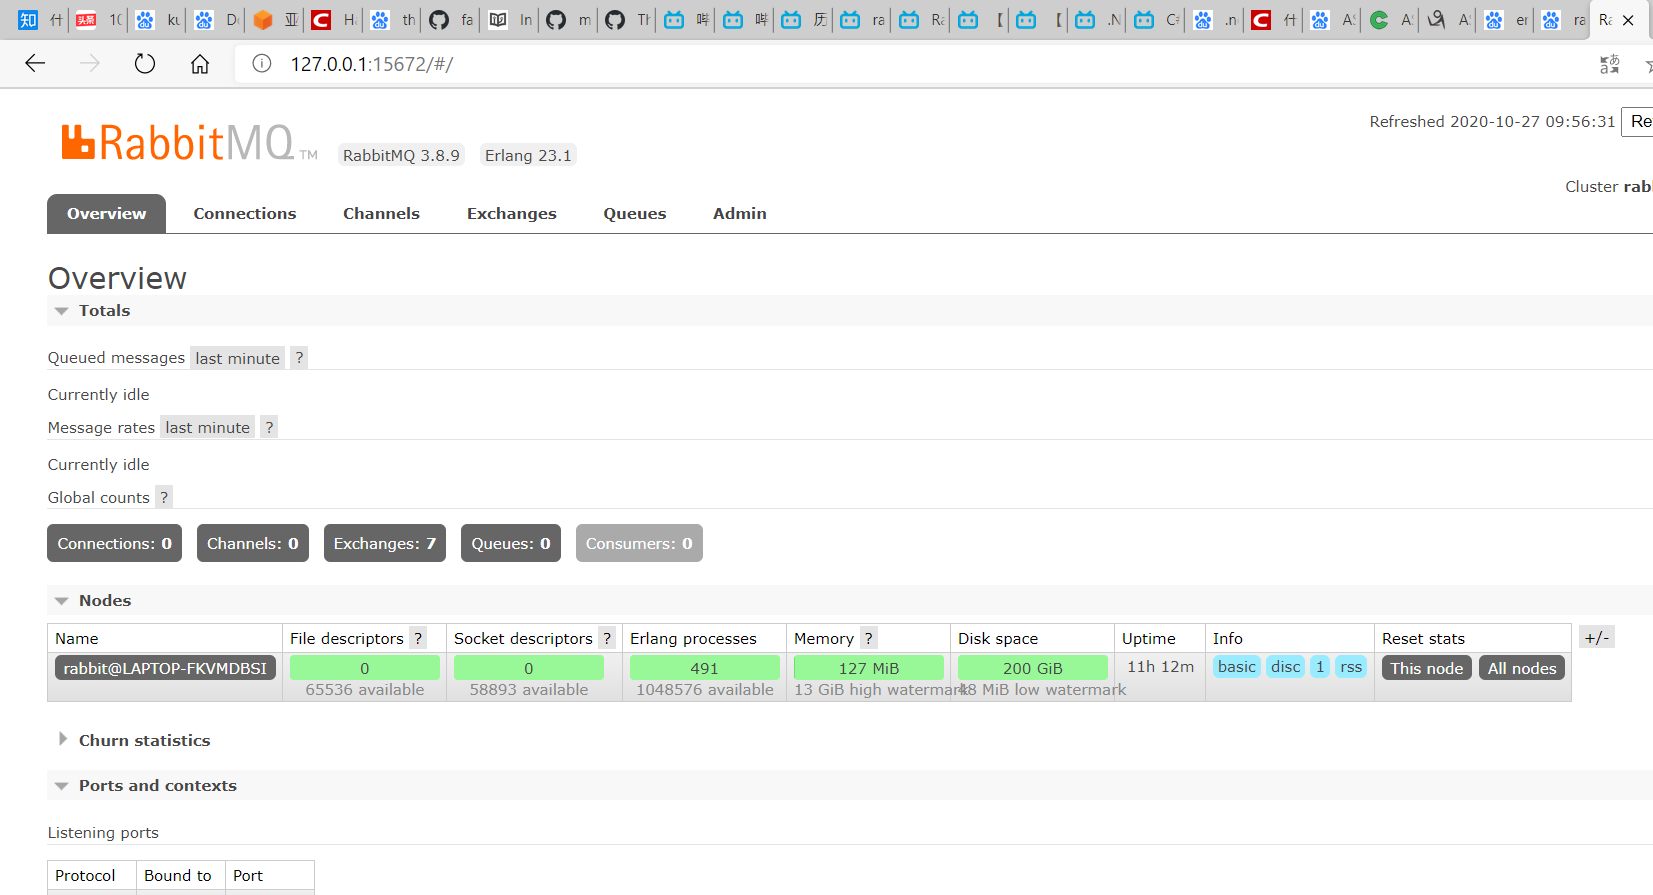Image resolution: width=1653 pixels, height=895 pixels.
Task: Click the Memory 127 MiB usage bar
Action: (869, 668)
